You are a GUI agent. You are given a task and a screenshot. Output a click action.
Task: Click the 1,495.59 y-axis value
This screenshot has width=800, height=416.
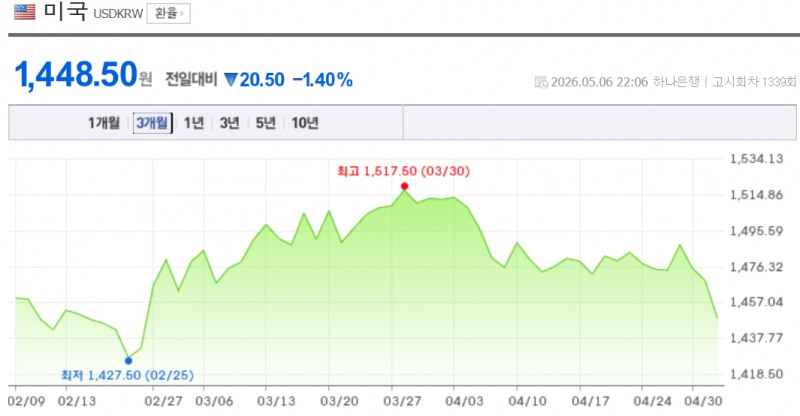[x=756, y=231]
